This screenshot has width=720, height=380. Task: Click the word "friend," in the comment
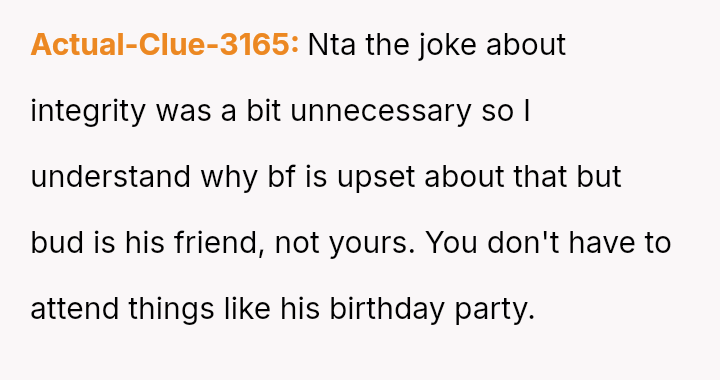pyautogui.click(x=219, y=243)
